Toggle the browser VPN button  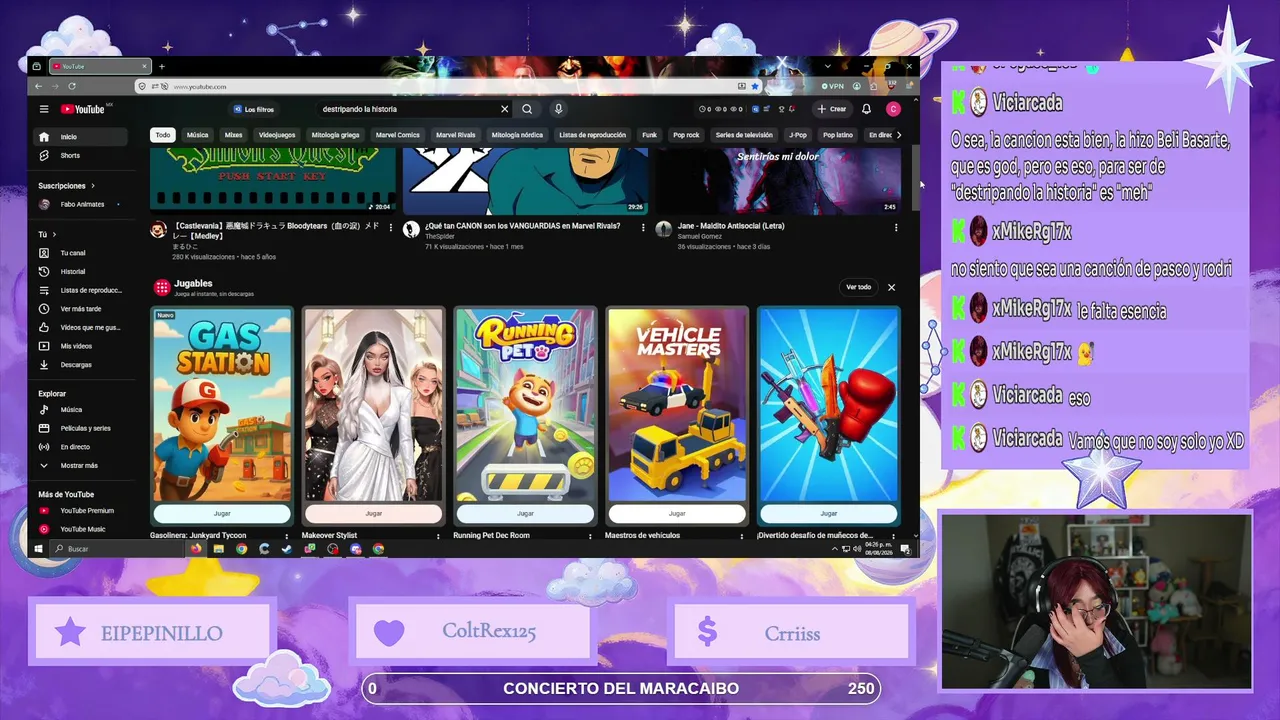834,86
